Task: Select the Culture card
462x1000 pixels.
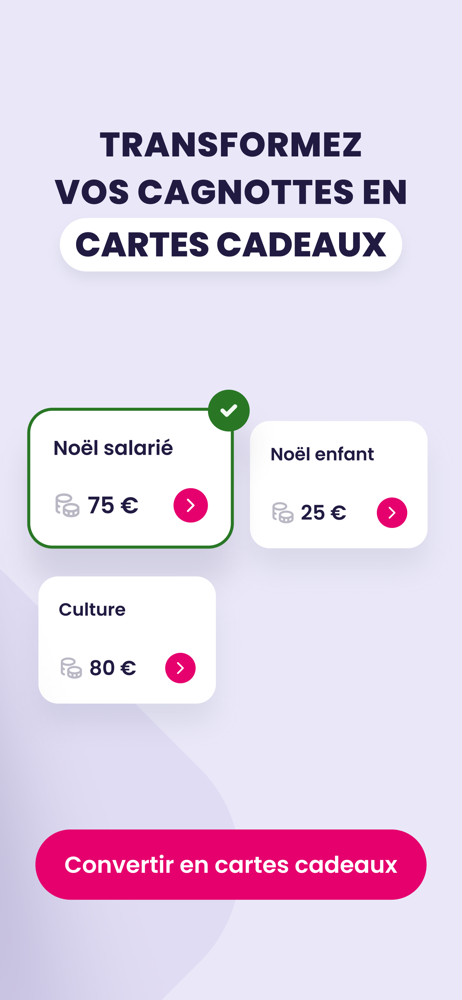Action: tap(127, 640)
